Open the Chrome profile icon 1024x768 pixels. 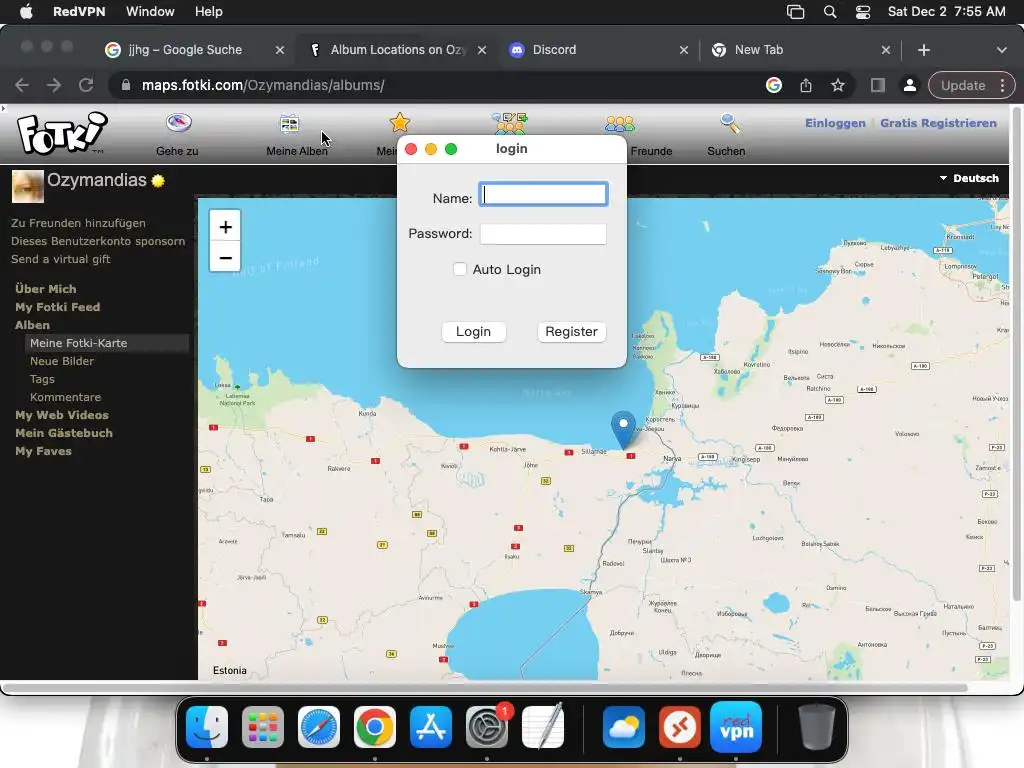[910, 85]
